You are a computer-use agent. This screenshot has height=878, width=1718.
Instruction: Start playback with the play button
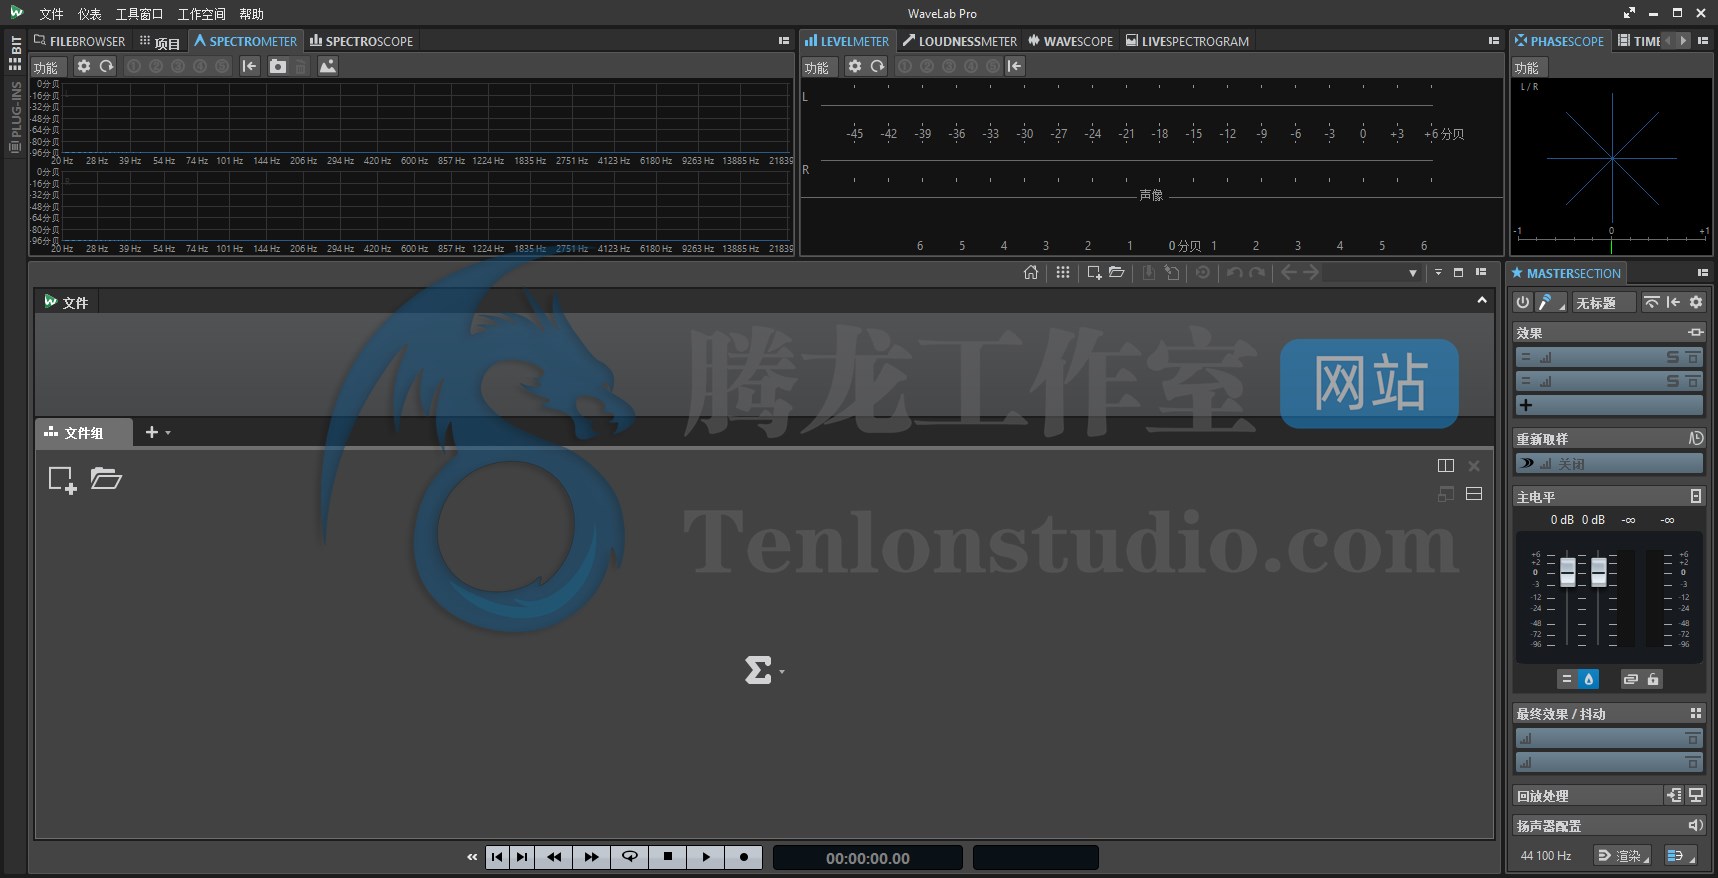pos(706,857)
